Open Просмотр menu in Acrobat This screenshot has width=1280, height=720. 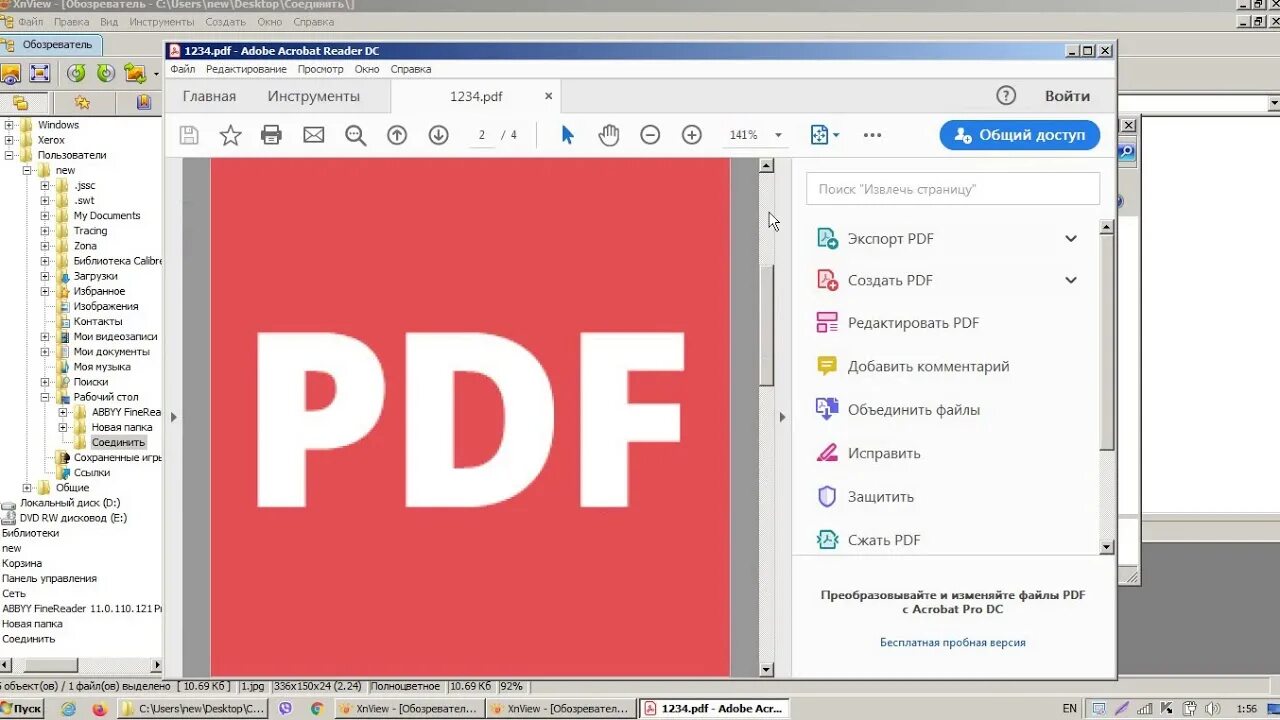320,69
